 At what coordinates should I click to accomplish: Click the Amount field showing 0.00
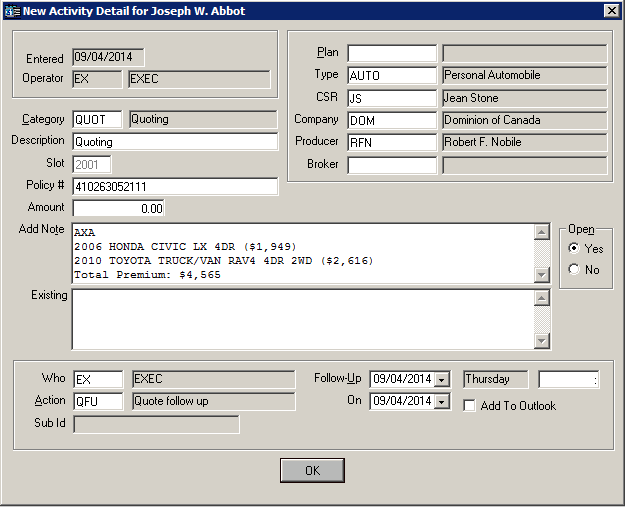click(119, 208)
